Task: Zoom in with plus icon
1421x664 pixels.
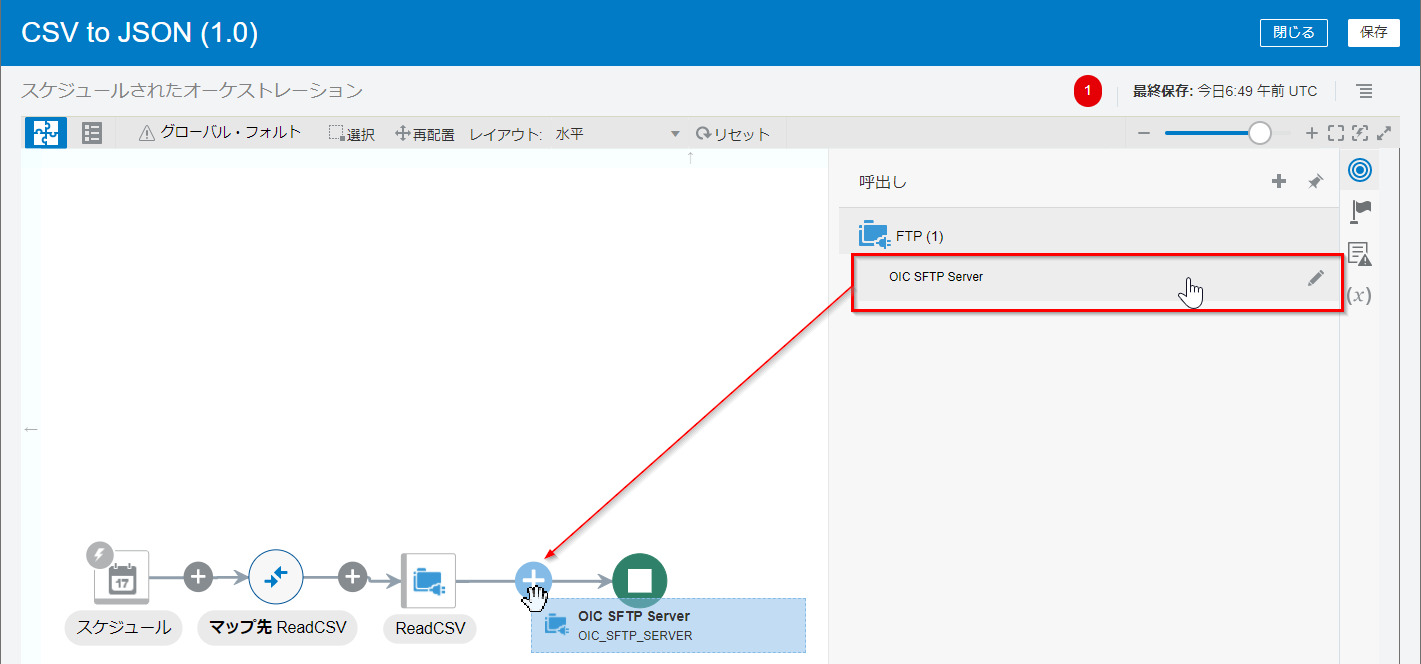Action: point(1311,134)
